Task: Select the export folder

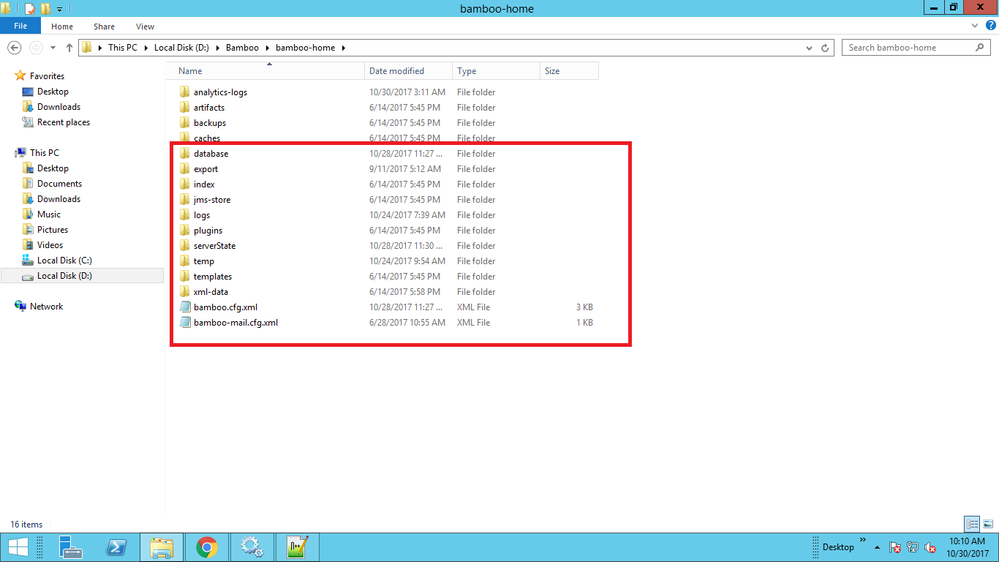Action: click(206, 169)
